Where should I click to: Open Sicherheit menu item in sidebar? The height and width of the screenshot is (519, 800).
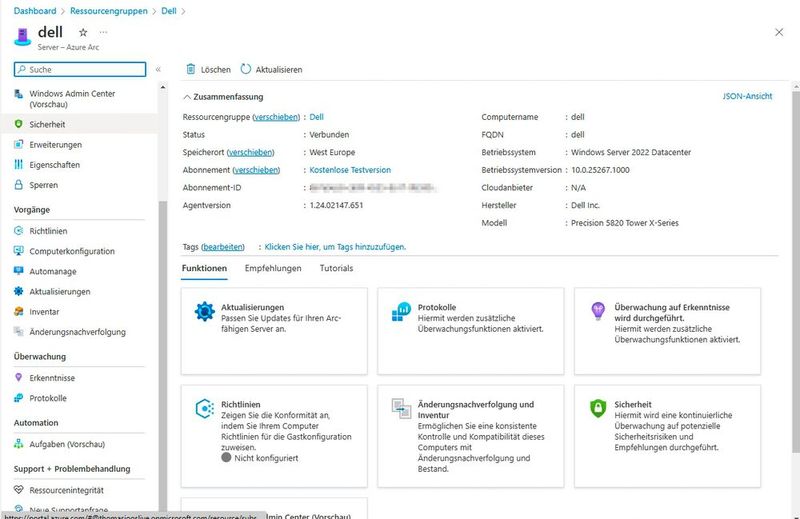pos(79,124)
